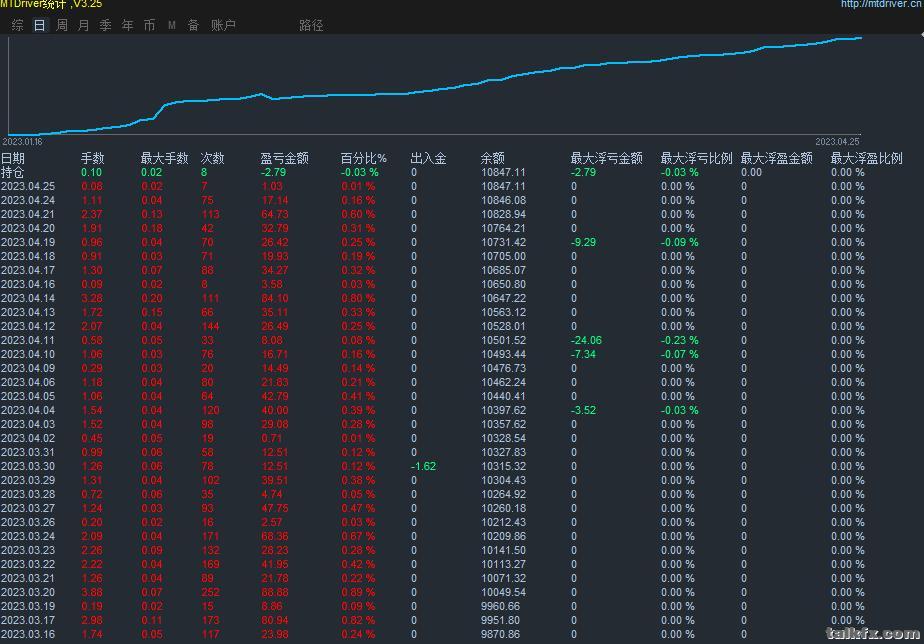
Task: Click the 10846.08 balance value
Action: (503, 200)
